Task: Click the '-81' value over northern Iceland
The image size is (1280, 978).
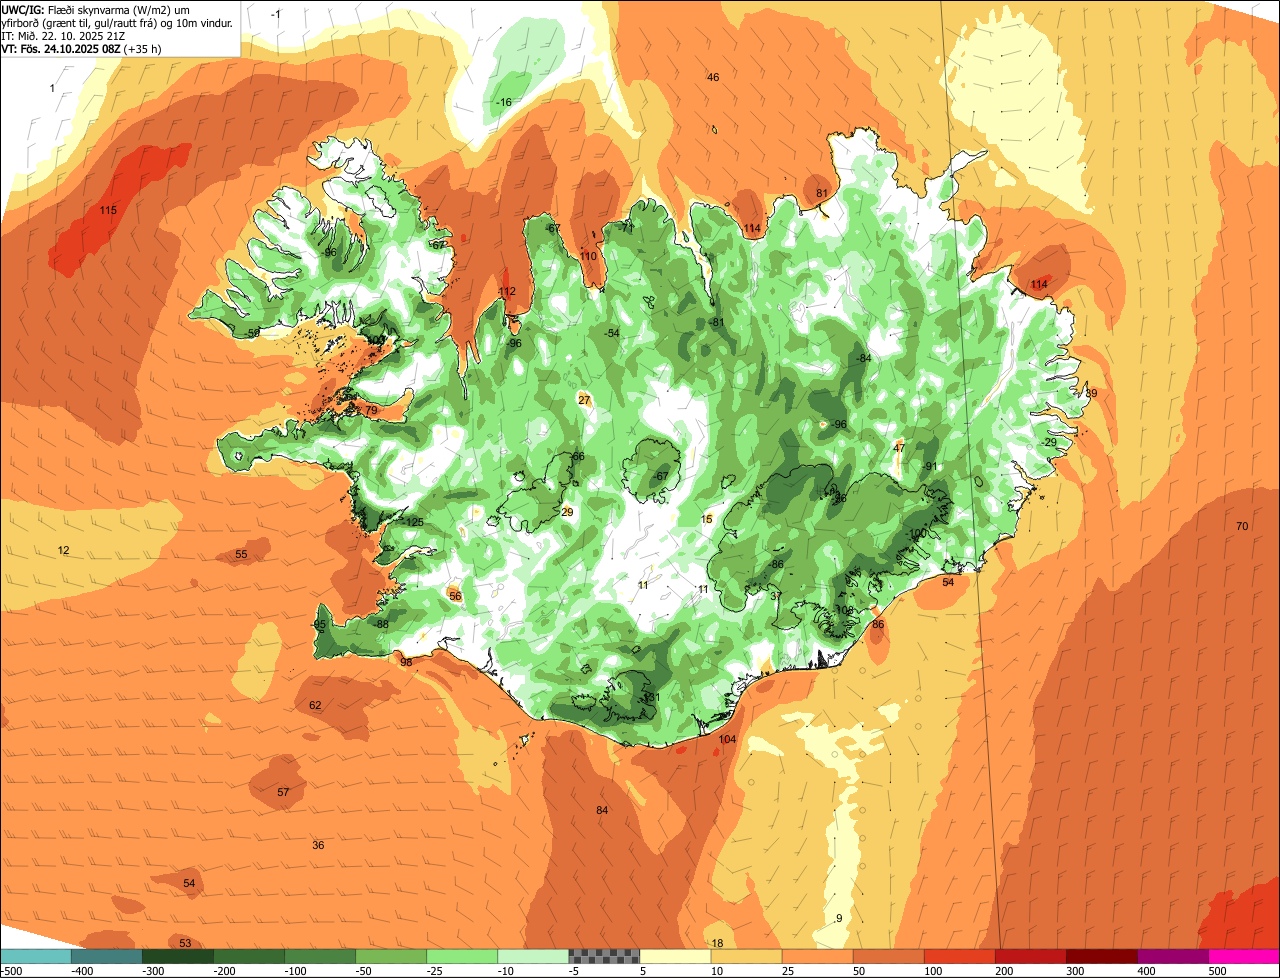Action: click(715, 322)
